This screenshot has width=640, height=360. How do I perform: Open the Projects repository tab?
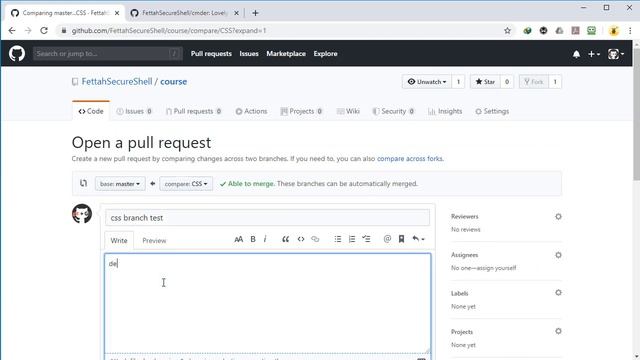[302, 111]
